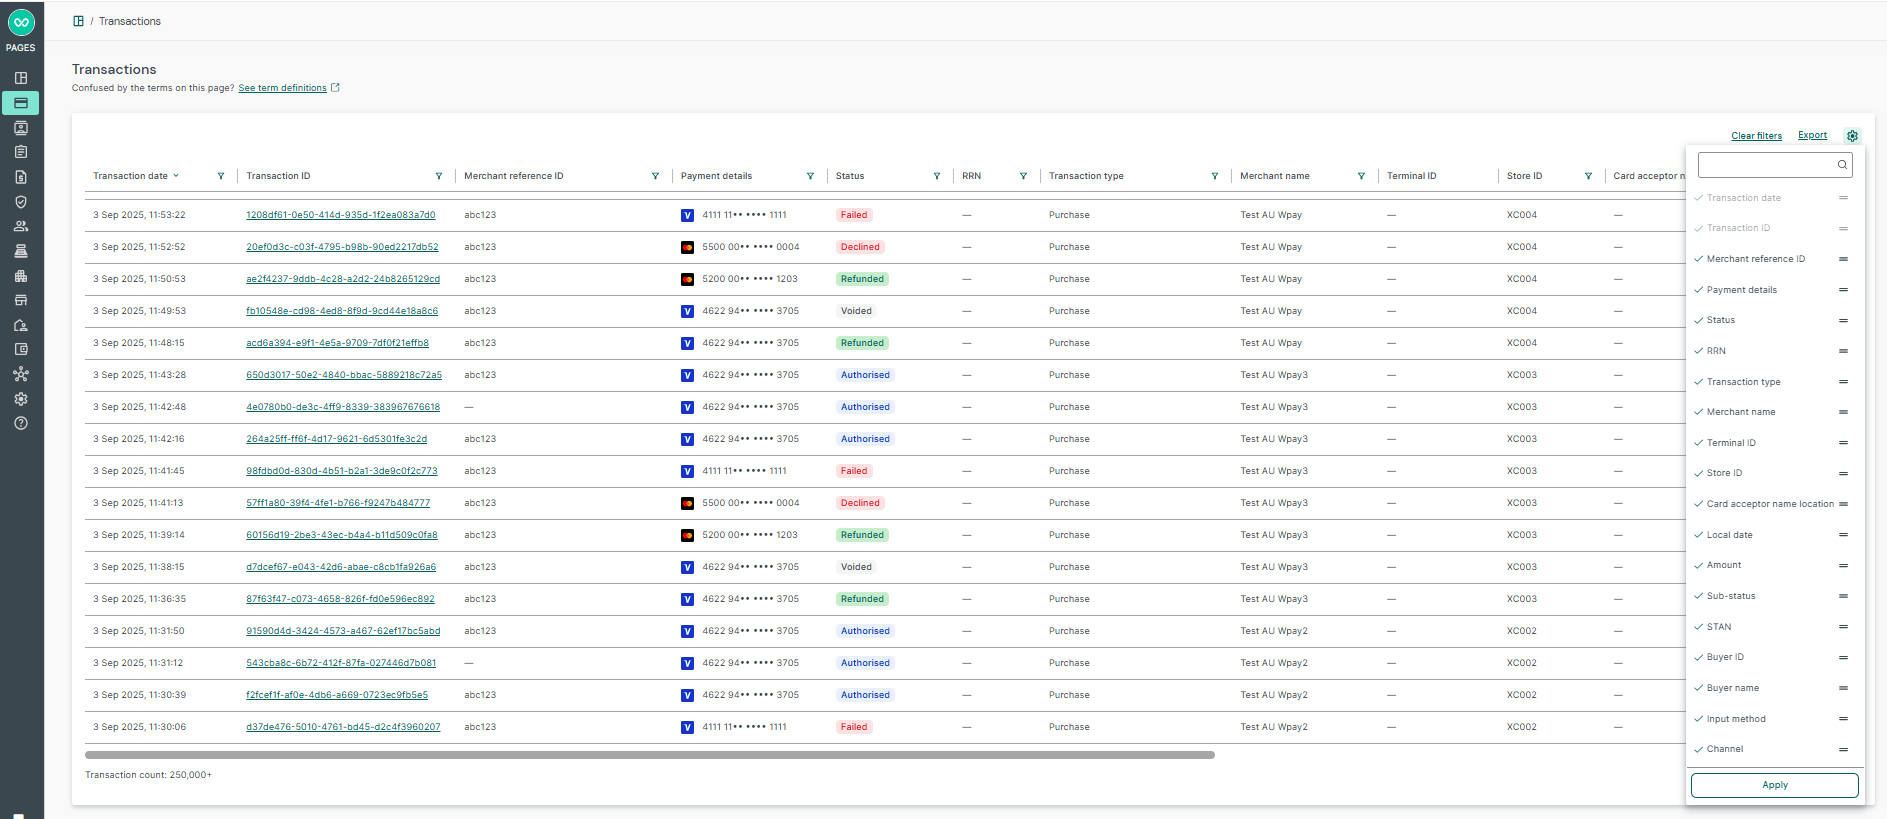
Task: Open the settings cog in the sidebar
Action: [x=21, y=399]
